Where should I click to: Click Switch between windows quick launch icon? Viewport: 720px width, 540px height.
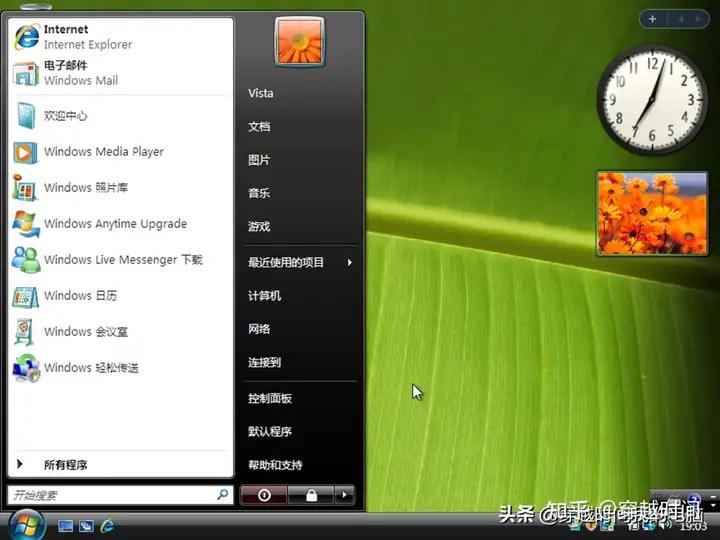[86, 526]
